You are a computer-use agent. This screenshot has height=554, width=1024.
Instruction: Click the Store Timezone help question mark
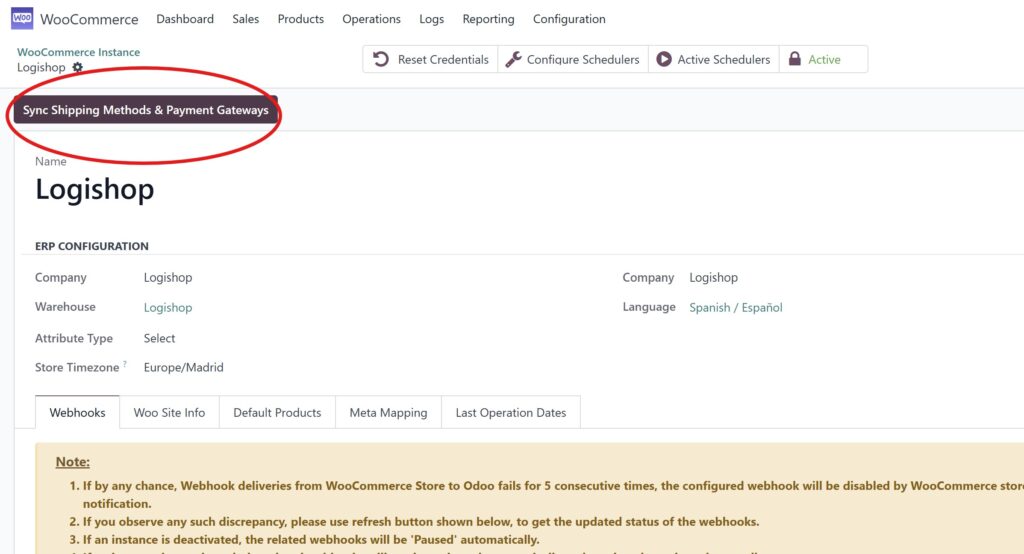click(x=125, y=363)
